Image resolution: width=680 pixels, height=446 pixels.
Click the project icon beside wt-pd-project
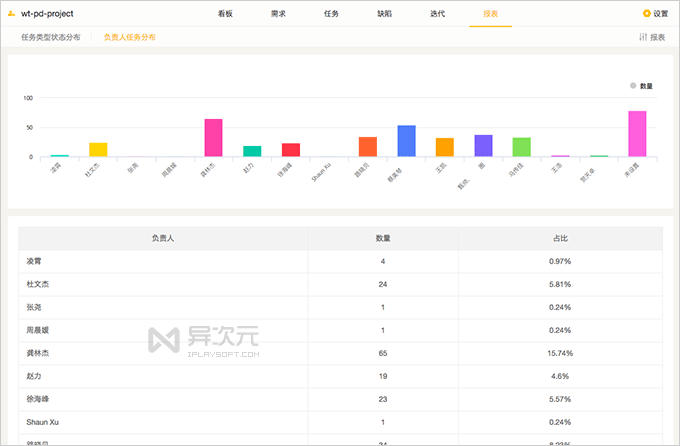pyautogui.click(x=11, y=13)
